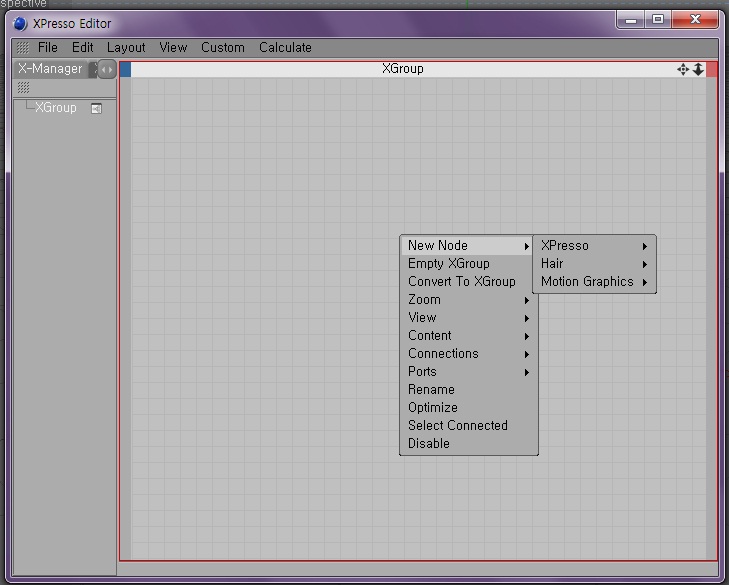Image resolution: width=729 pixels, height=585 pixels.
Task: Expand the Content submenu
Action: pyautogui.click(x=469, y=336)
